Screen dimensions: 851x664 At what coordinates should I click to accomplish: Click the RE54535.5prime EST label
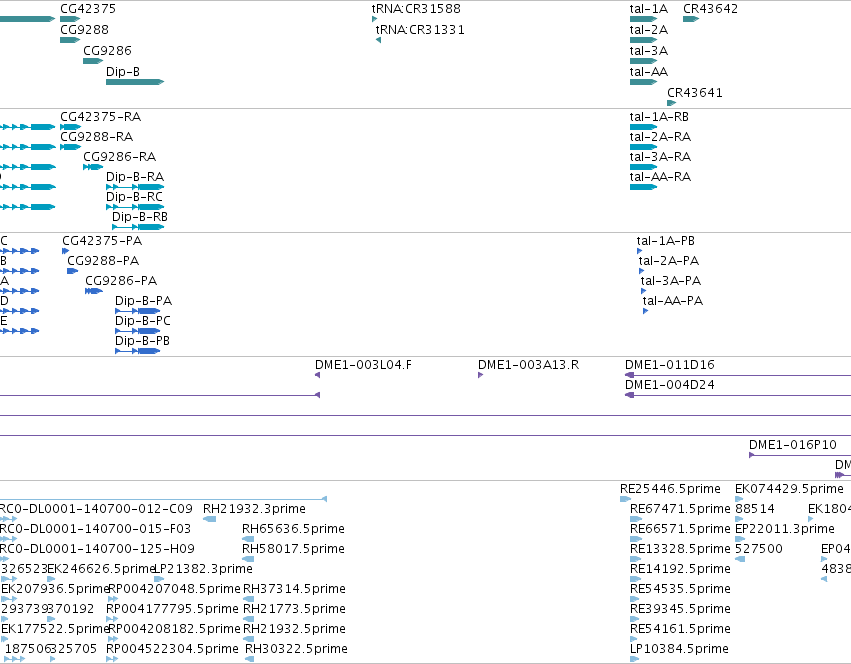(x=680, y=589)
